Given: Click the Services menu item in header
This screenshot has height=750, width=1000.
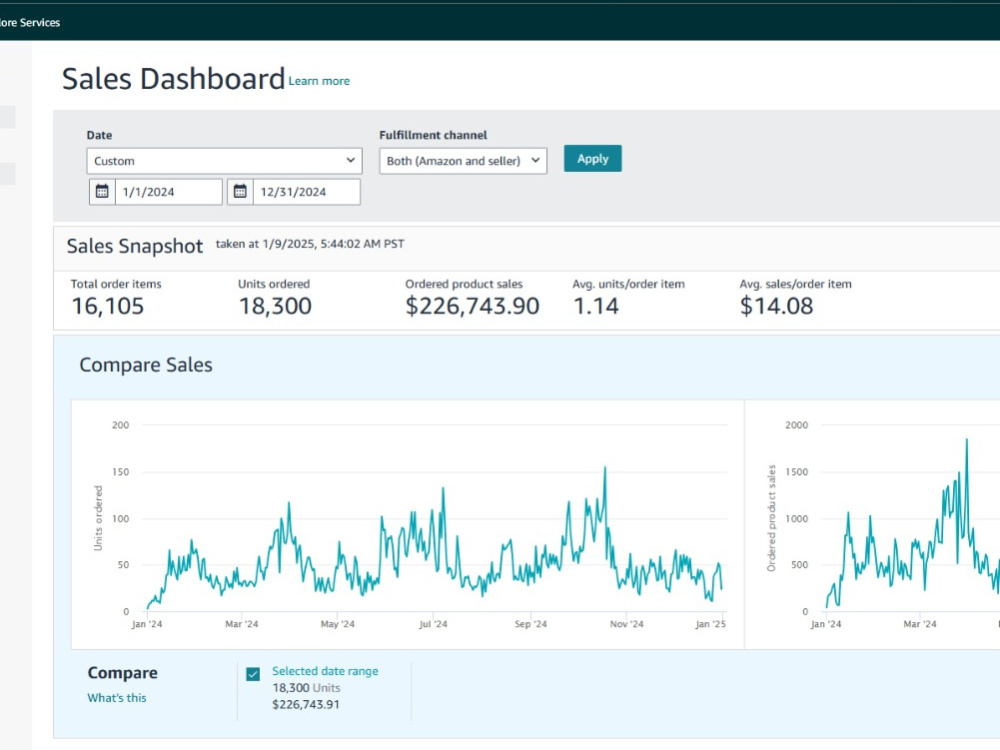Looking at the screenshot, I should click(x=30, y=22).
